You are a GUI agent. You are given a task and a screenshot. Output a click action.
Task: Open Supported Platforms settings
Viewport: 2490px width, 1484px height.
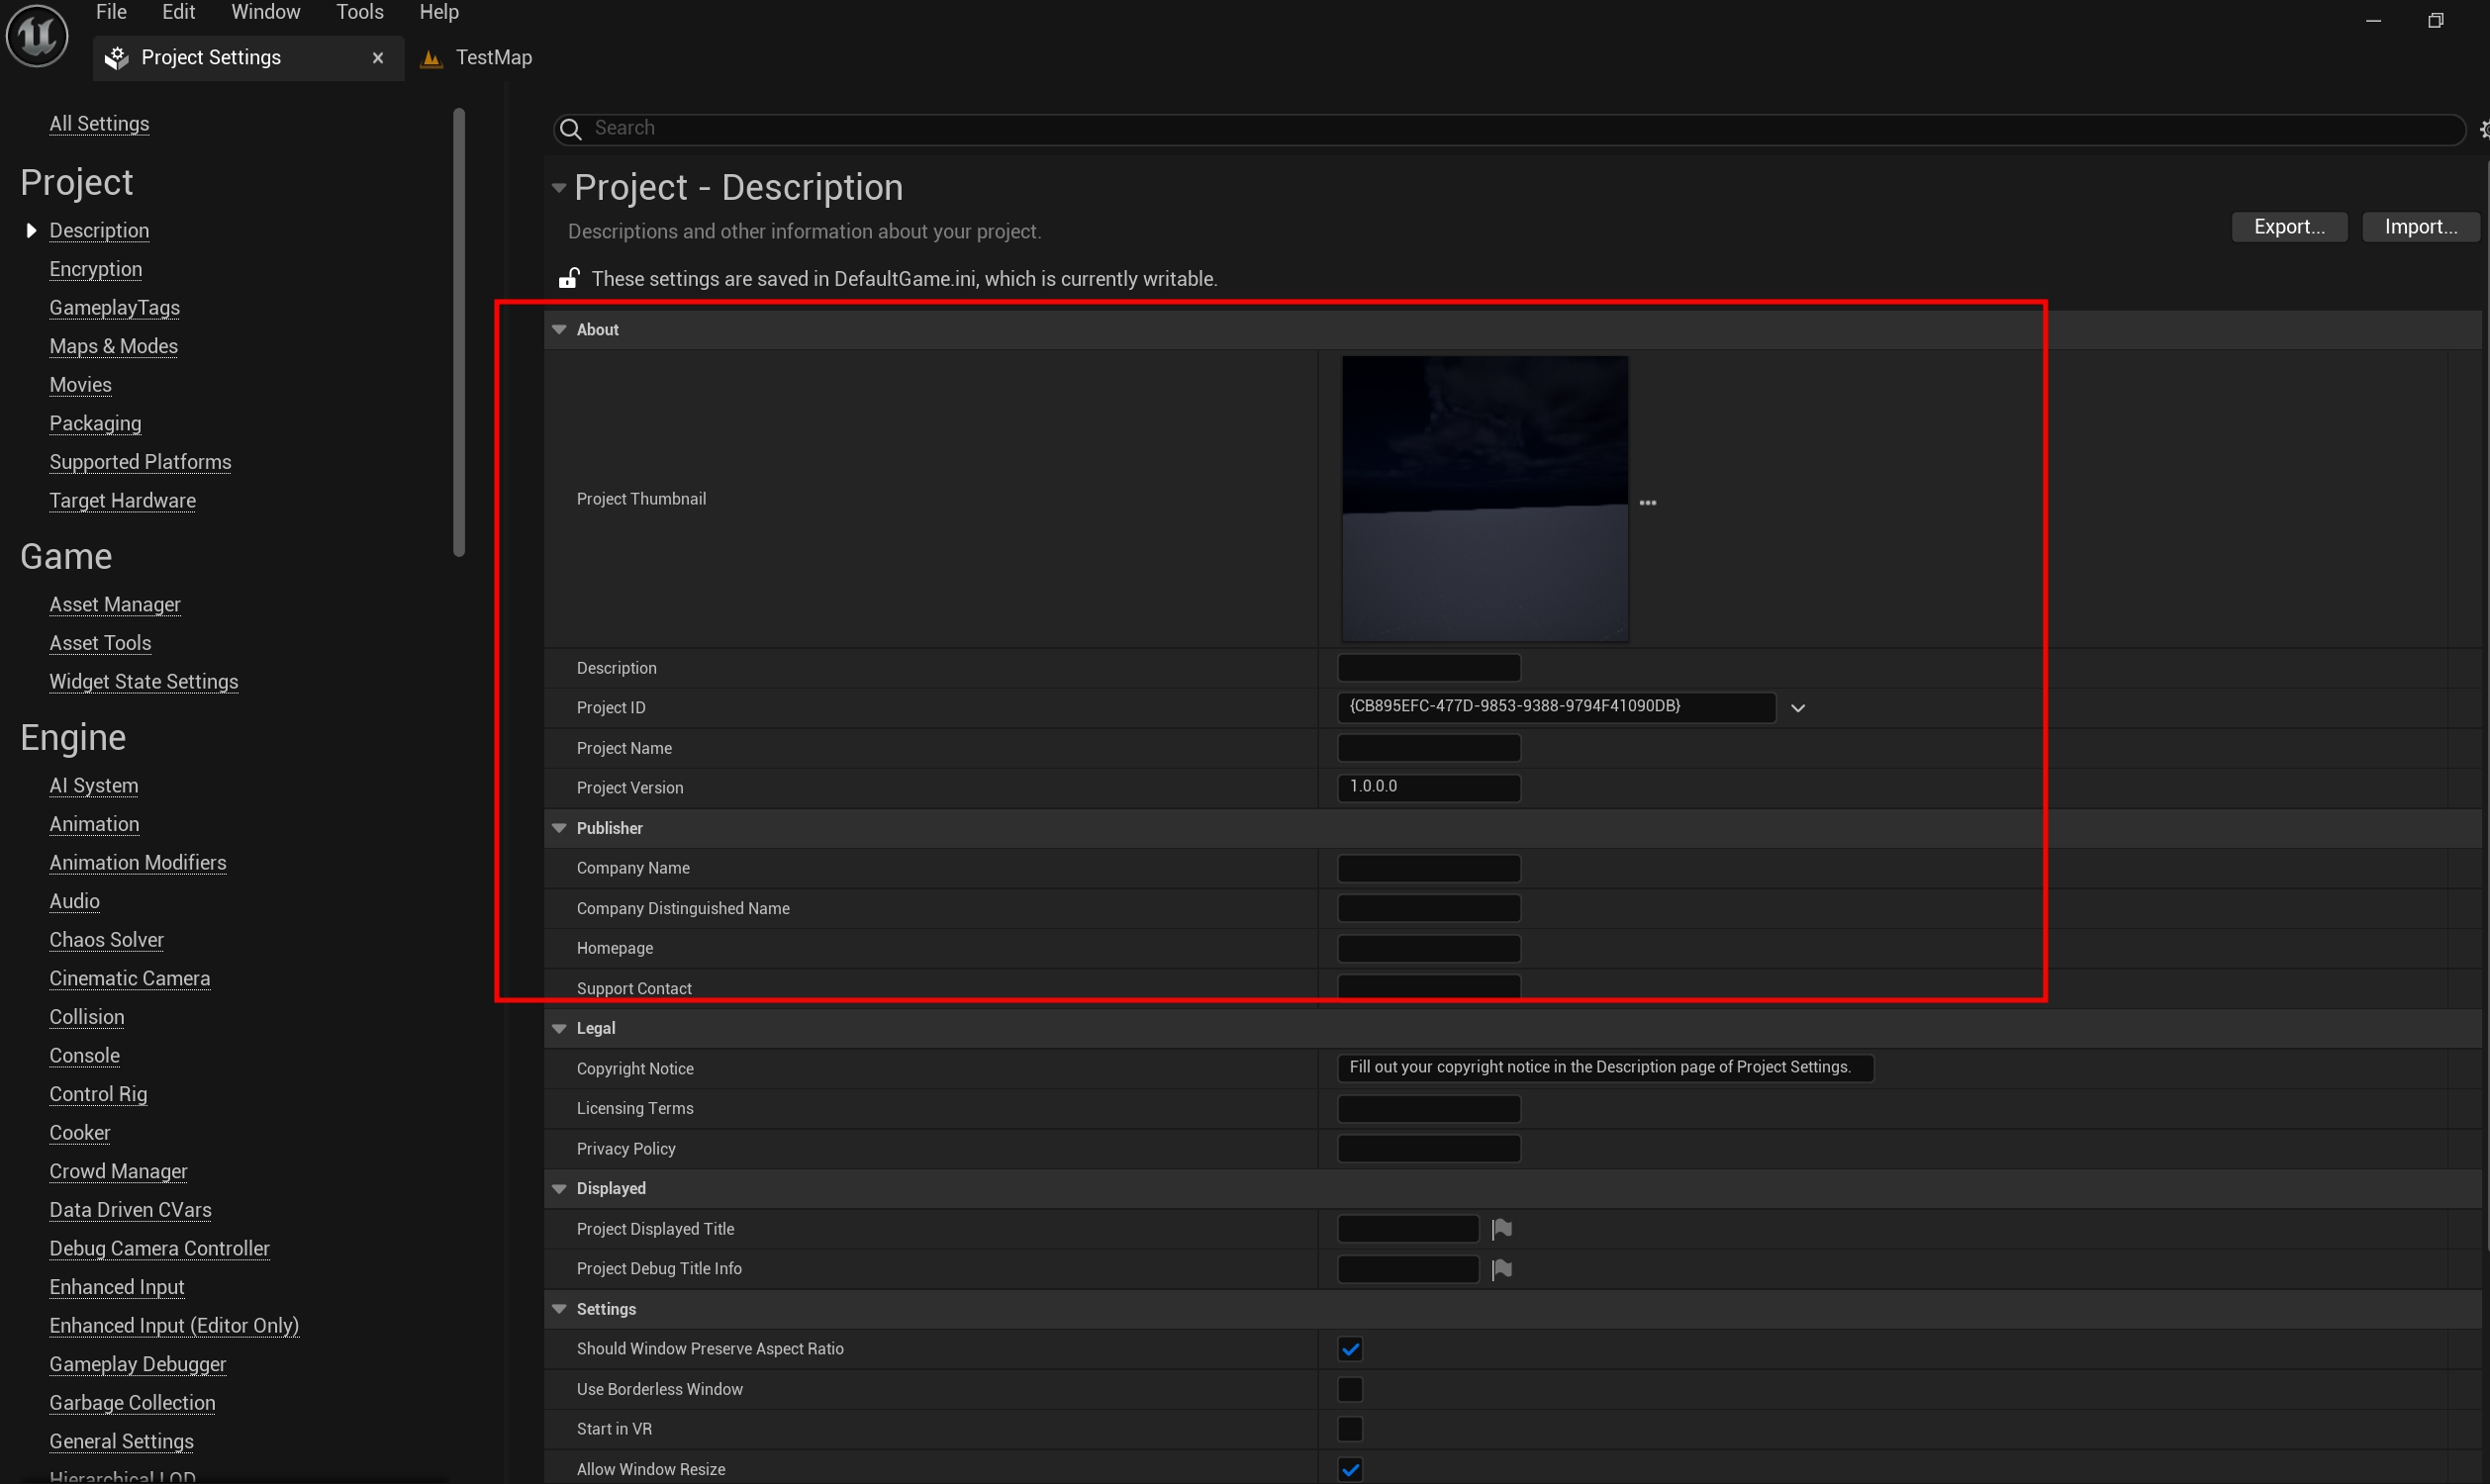click(x=140, y=462)
